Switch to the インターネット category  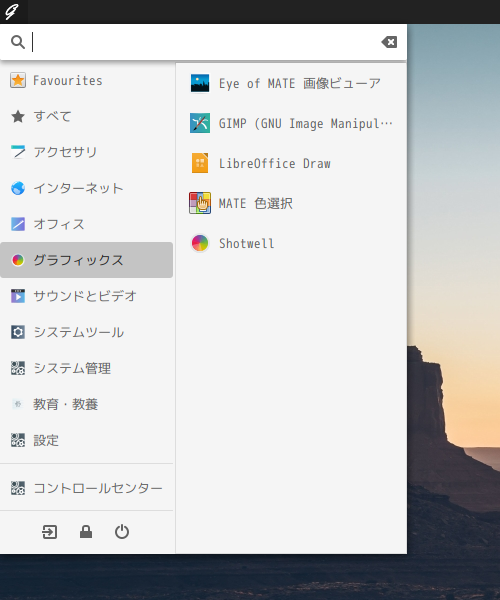(86, 188)
